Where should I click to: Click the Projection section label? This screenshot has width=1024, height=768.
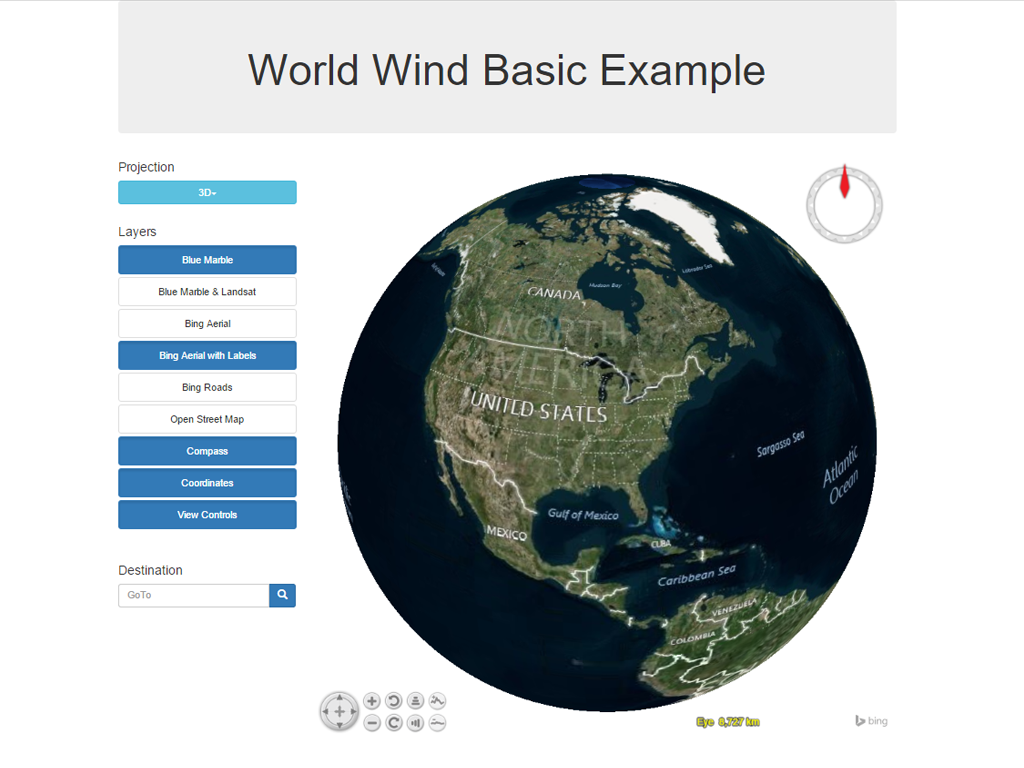click(146, 167)
